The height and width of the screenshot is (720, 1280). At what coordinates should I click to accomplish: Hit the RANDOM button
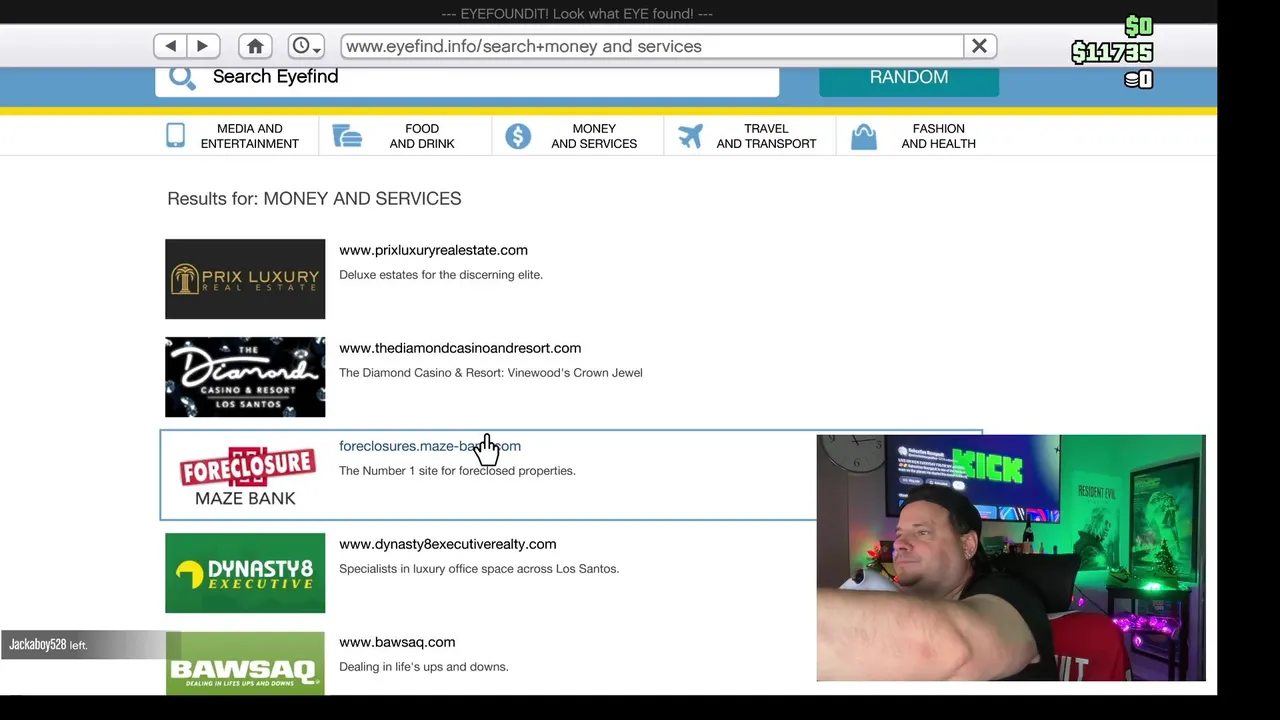[x=909, y=78]
